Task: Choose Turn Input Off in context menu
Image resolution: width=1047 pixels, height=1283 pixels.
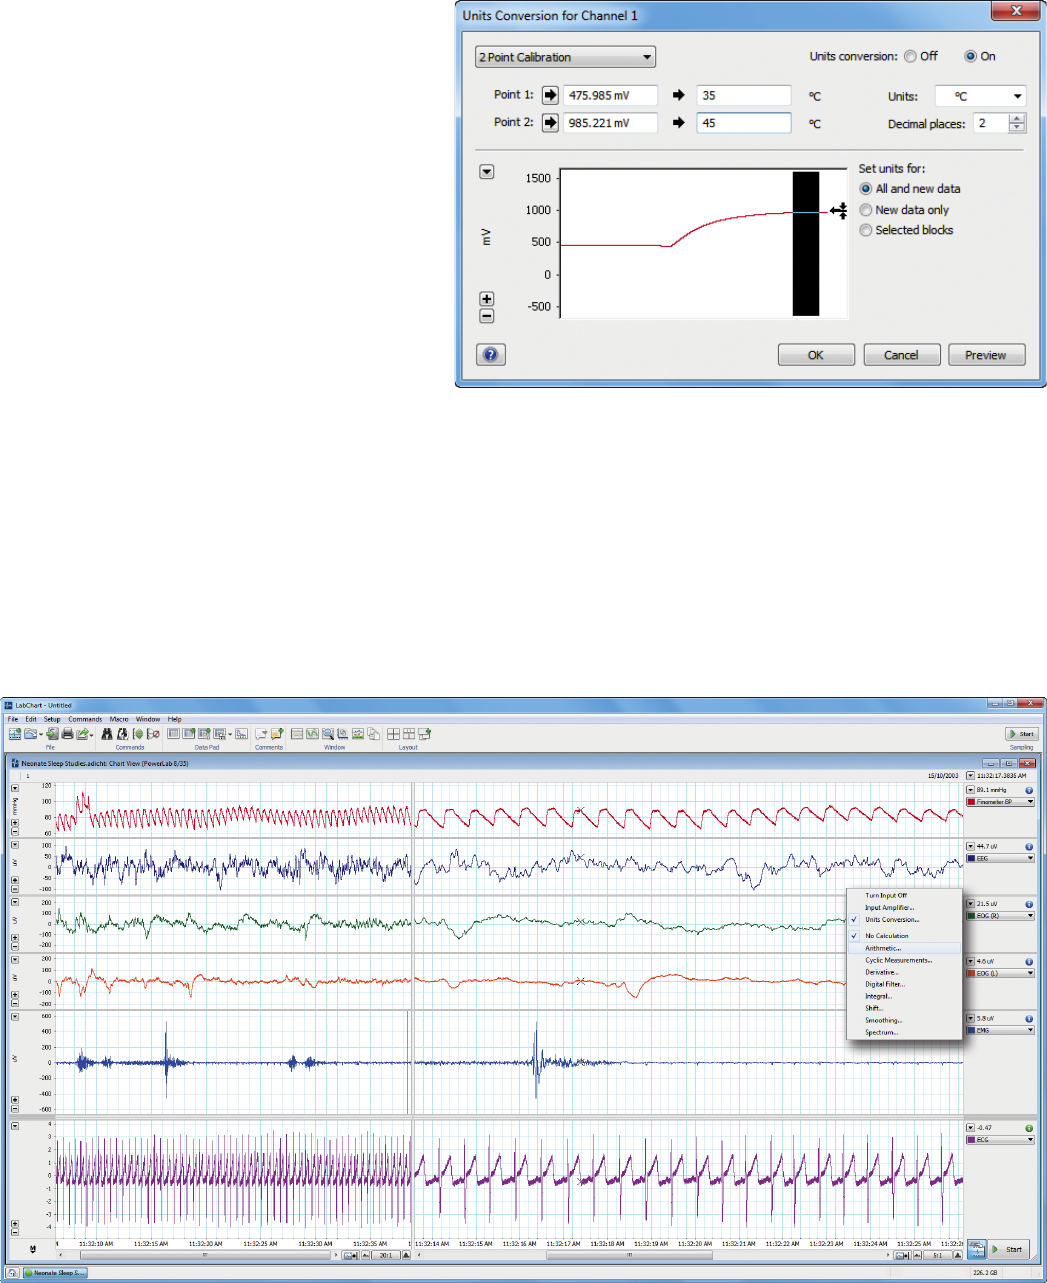Action: click(x=904, y=896)
